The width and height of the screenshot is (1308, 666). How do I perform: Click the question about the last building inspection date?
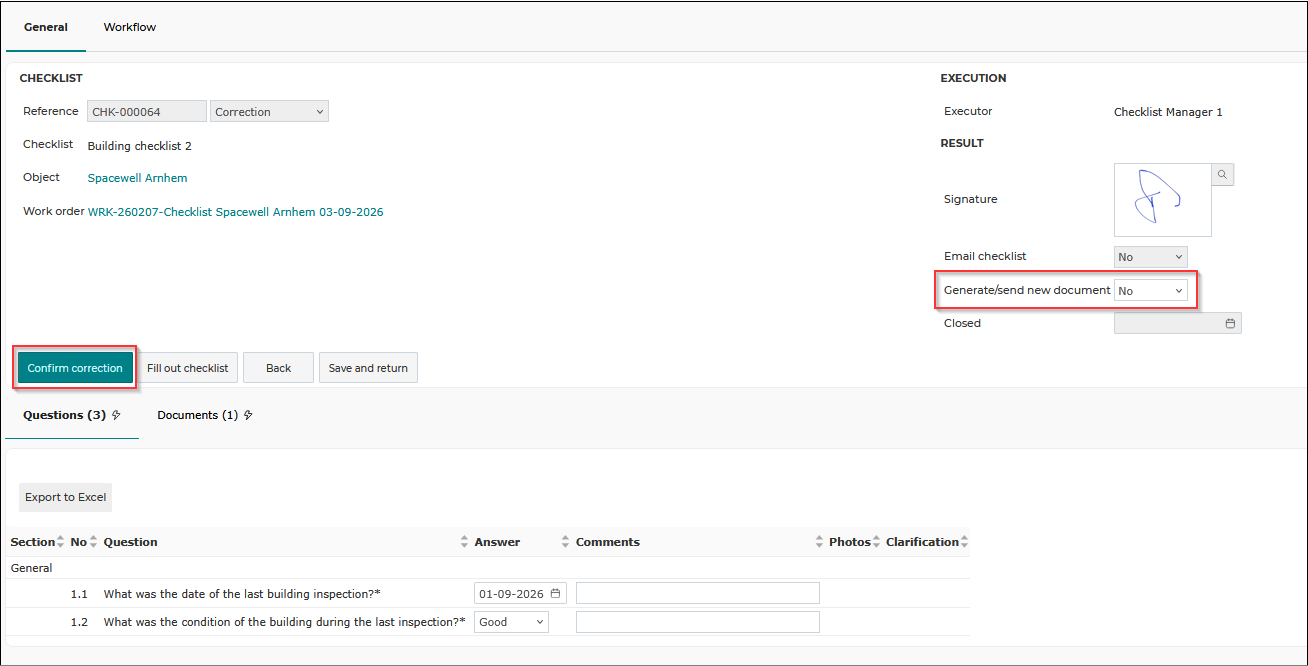[x=242, y=594]
